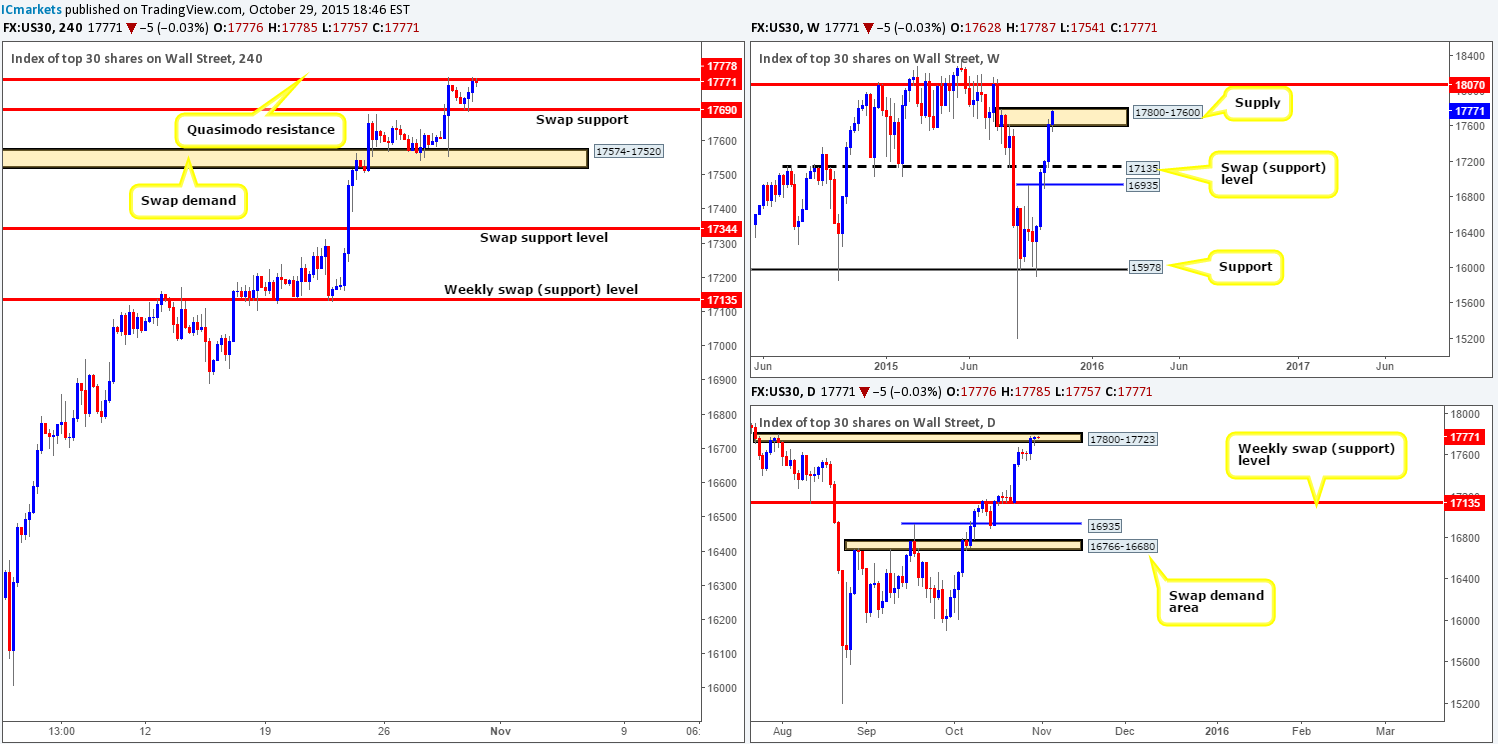This screenshot has width=1498, height=744.
Task: Select the 'Swap (support) level' callout on weekly chart
Action: (1271, 175)
